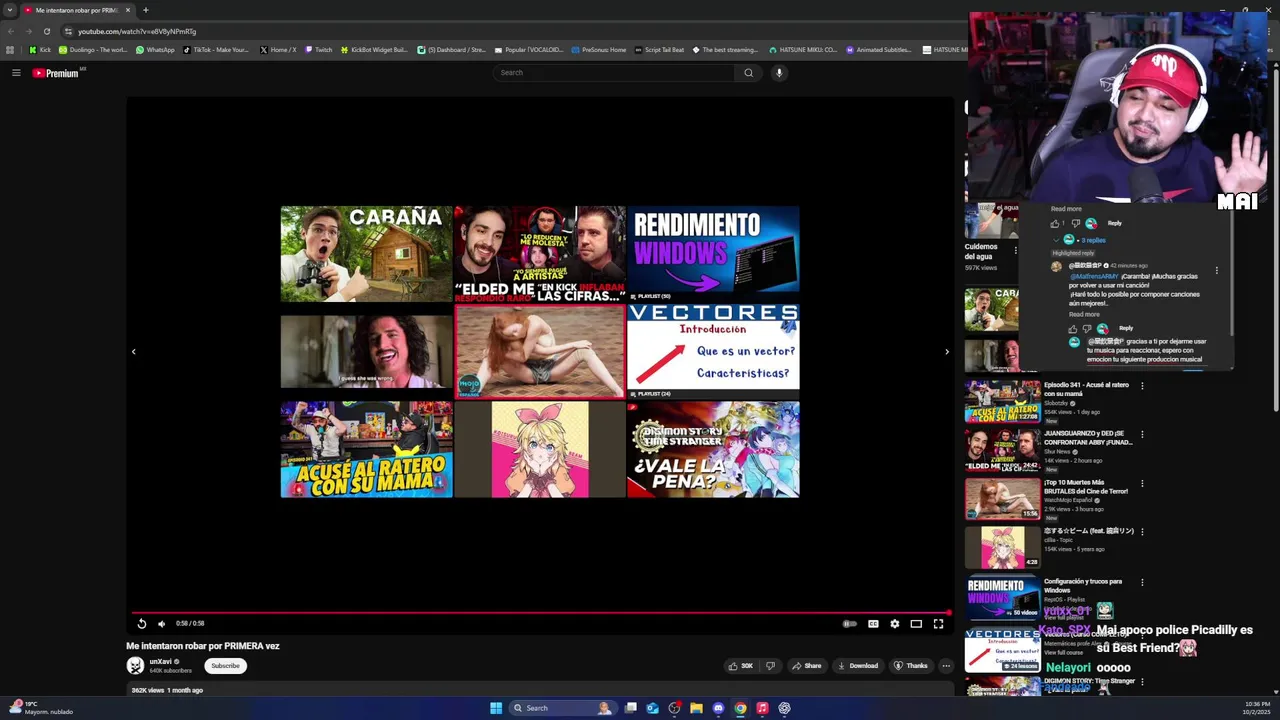Go back with the browser back arrow

10,31
